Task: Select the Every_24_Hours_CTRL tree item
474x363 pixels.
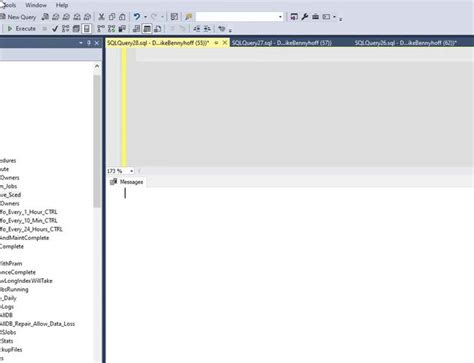Action: coord(31,229)
